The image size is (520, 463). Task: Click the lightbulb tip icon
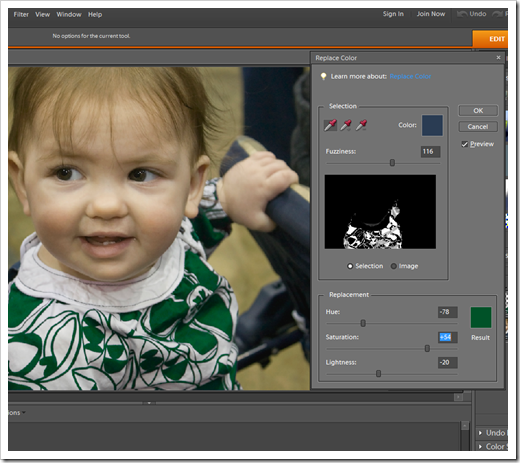[x=323, y=76]
